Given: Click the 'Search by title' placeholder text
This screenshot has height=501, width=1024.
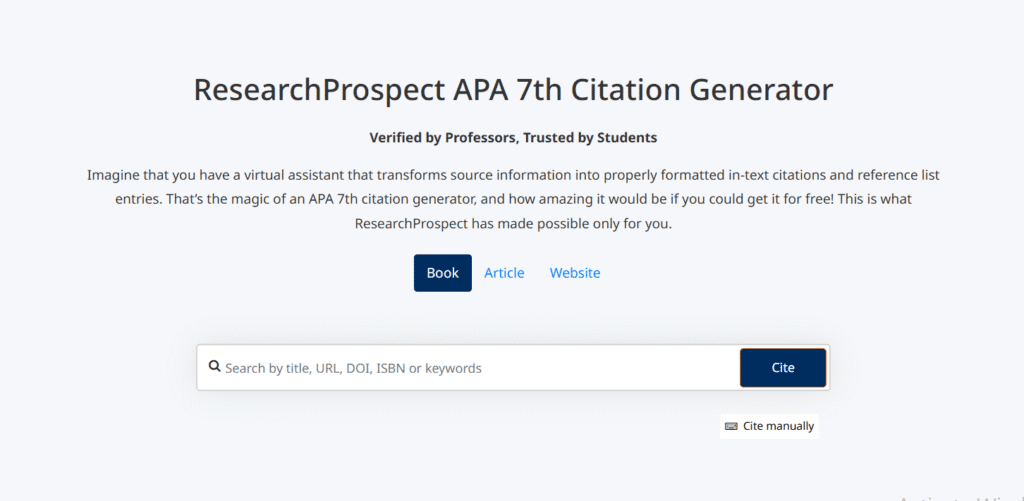Looking at the screenshot, I should (x=267, y=368).
